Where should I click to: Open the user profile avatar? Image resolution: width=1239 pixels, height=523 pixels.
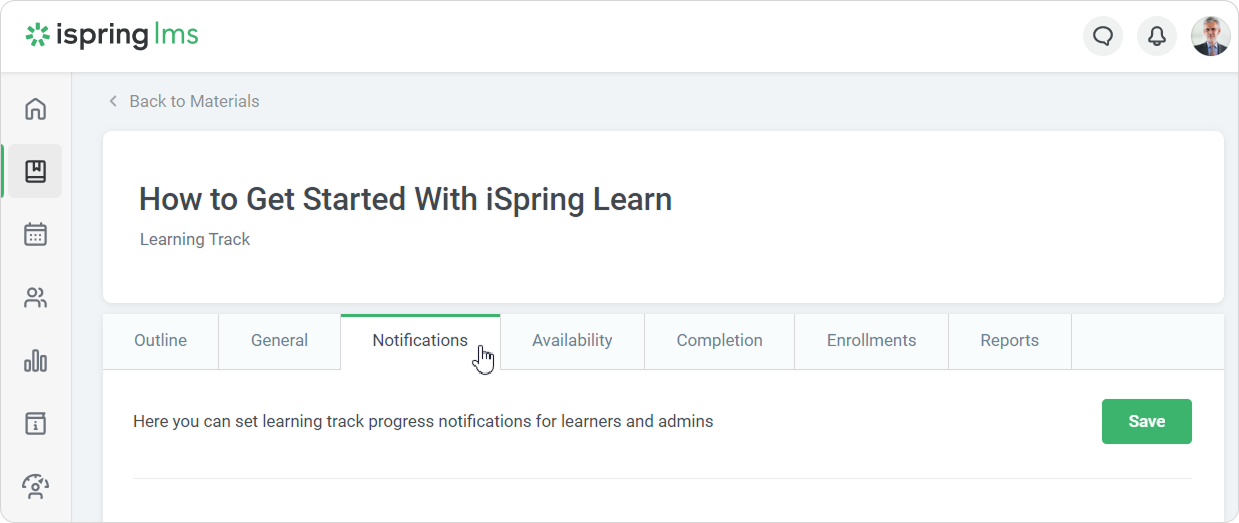[x=1210, y=37]
